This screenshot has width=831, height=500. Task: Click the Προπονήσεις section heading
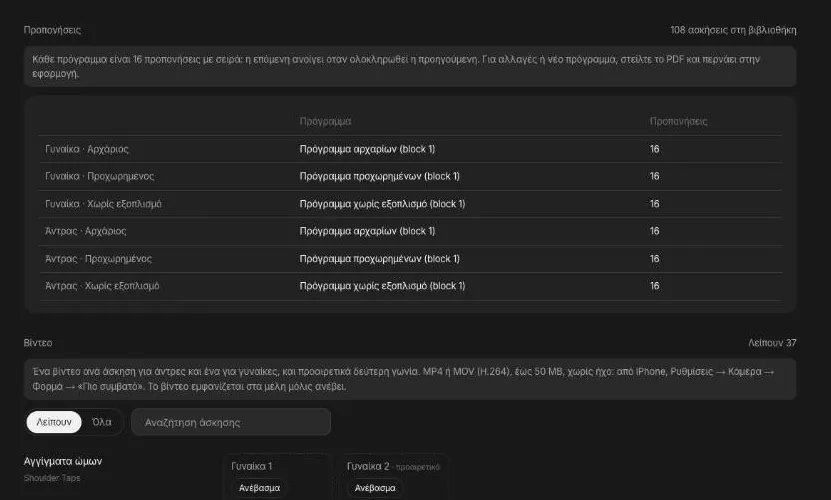tap(52, 30)
